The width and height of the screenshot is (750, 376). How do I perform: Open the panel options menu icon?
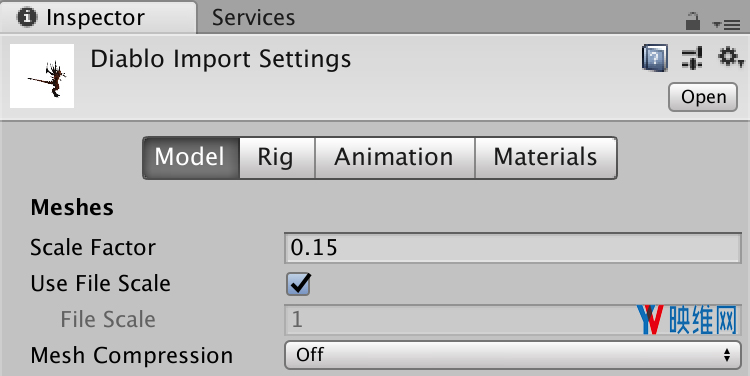727,24
